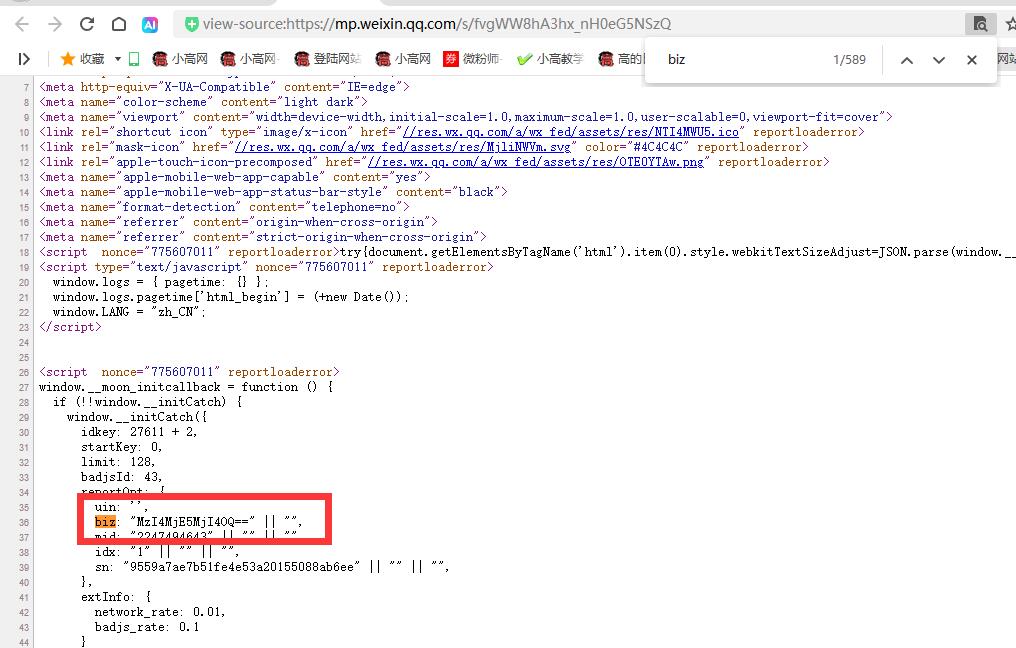Reload the view-source page
The image size is (1016, 648).
click(x=87, y=25)
